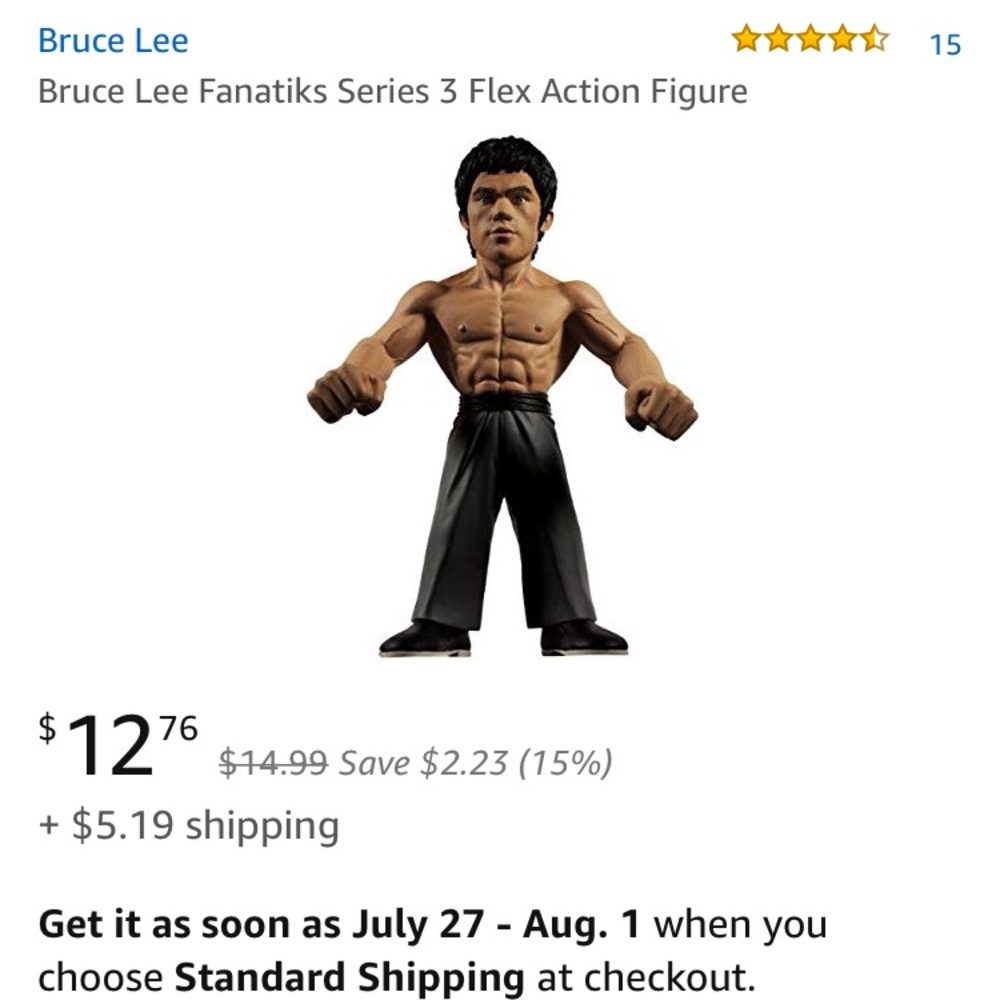This screenshot has width=1000, height=1000.
Task: Click the Standard Shipping text
Action: tap(349, 975)
